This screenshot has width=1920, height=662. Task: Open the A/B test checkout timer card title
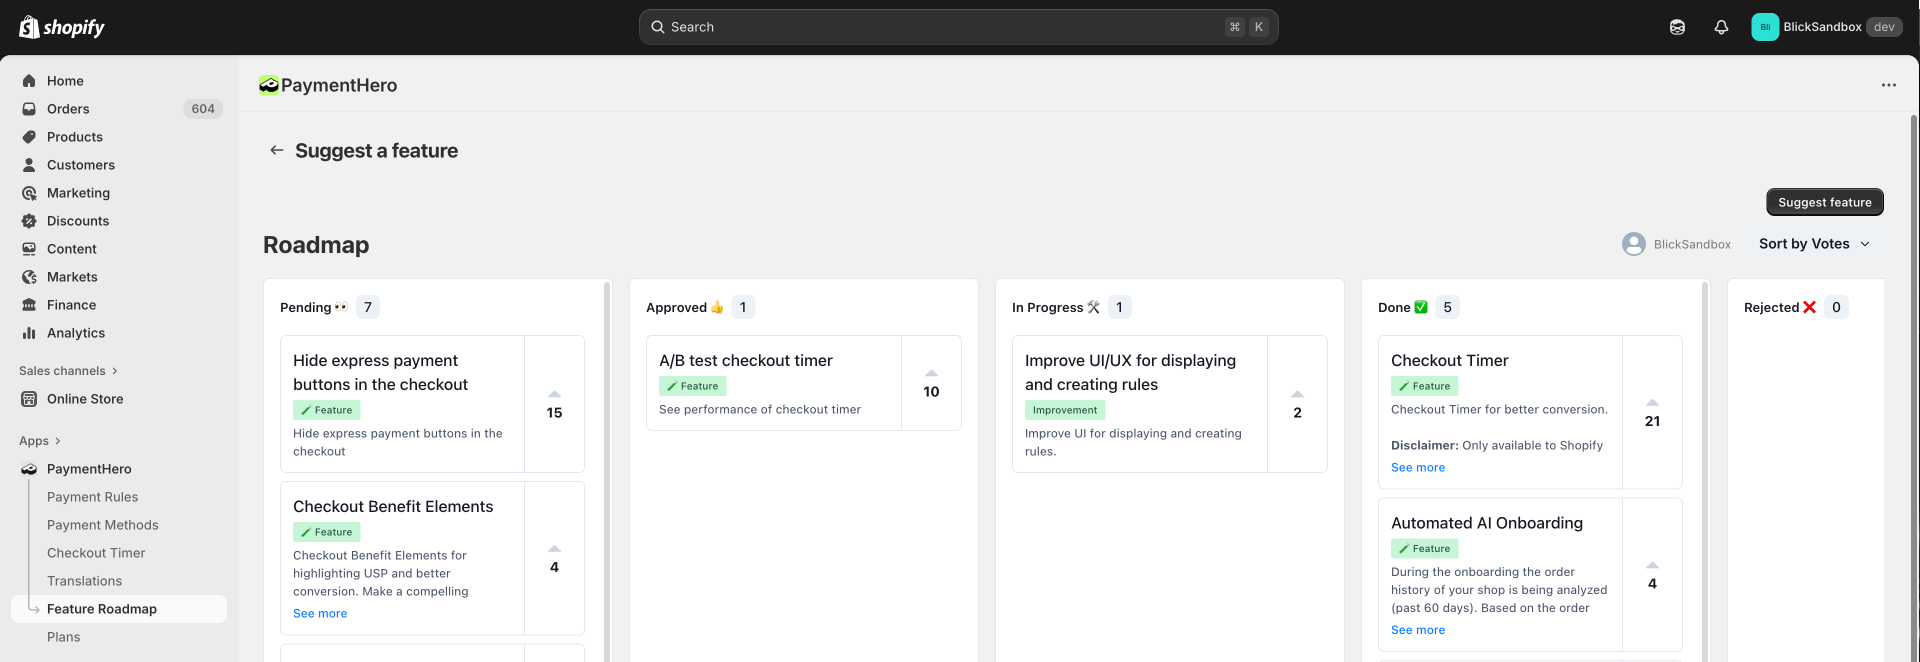pos(746,361)
